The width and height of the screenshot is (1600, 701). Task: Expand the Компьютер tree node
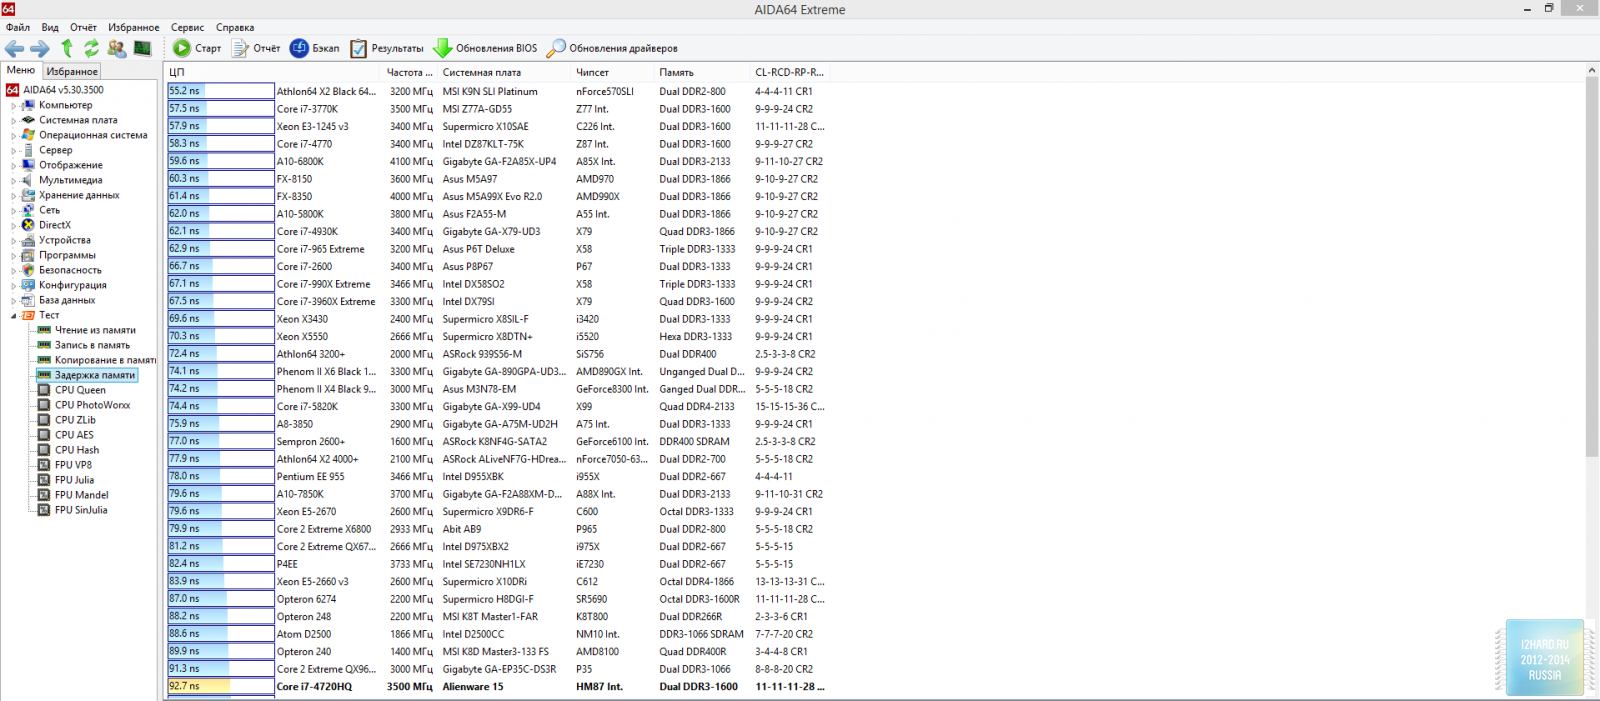coord(13,105)
